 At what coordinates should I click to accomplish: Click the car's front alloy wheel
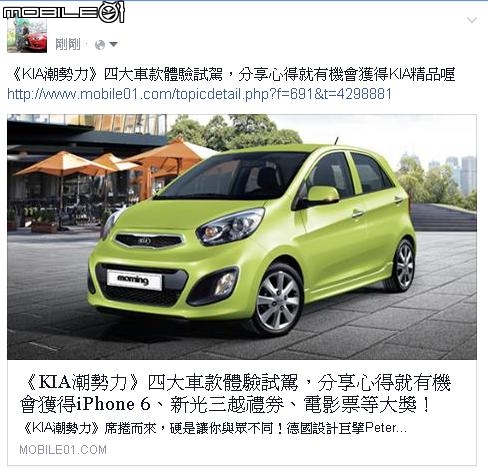[278, 300]
